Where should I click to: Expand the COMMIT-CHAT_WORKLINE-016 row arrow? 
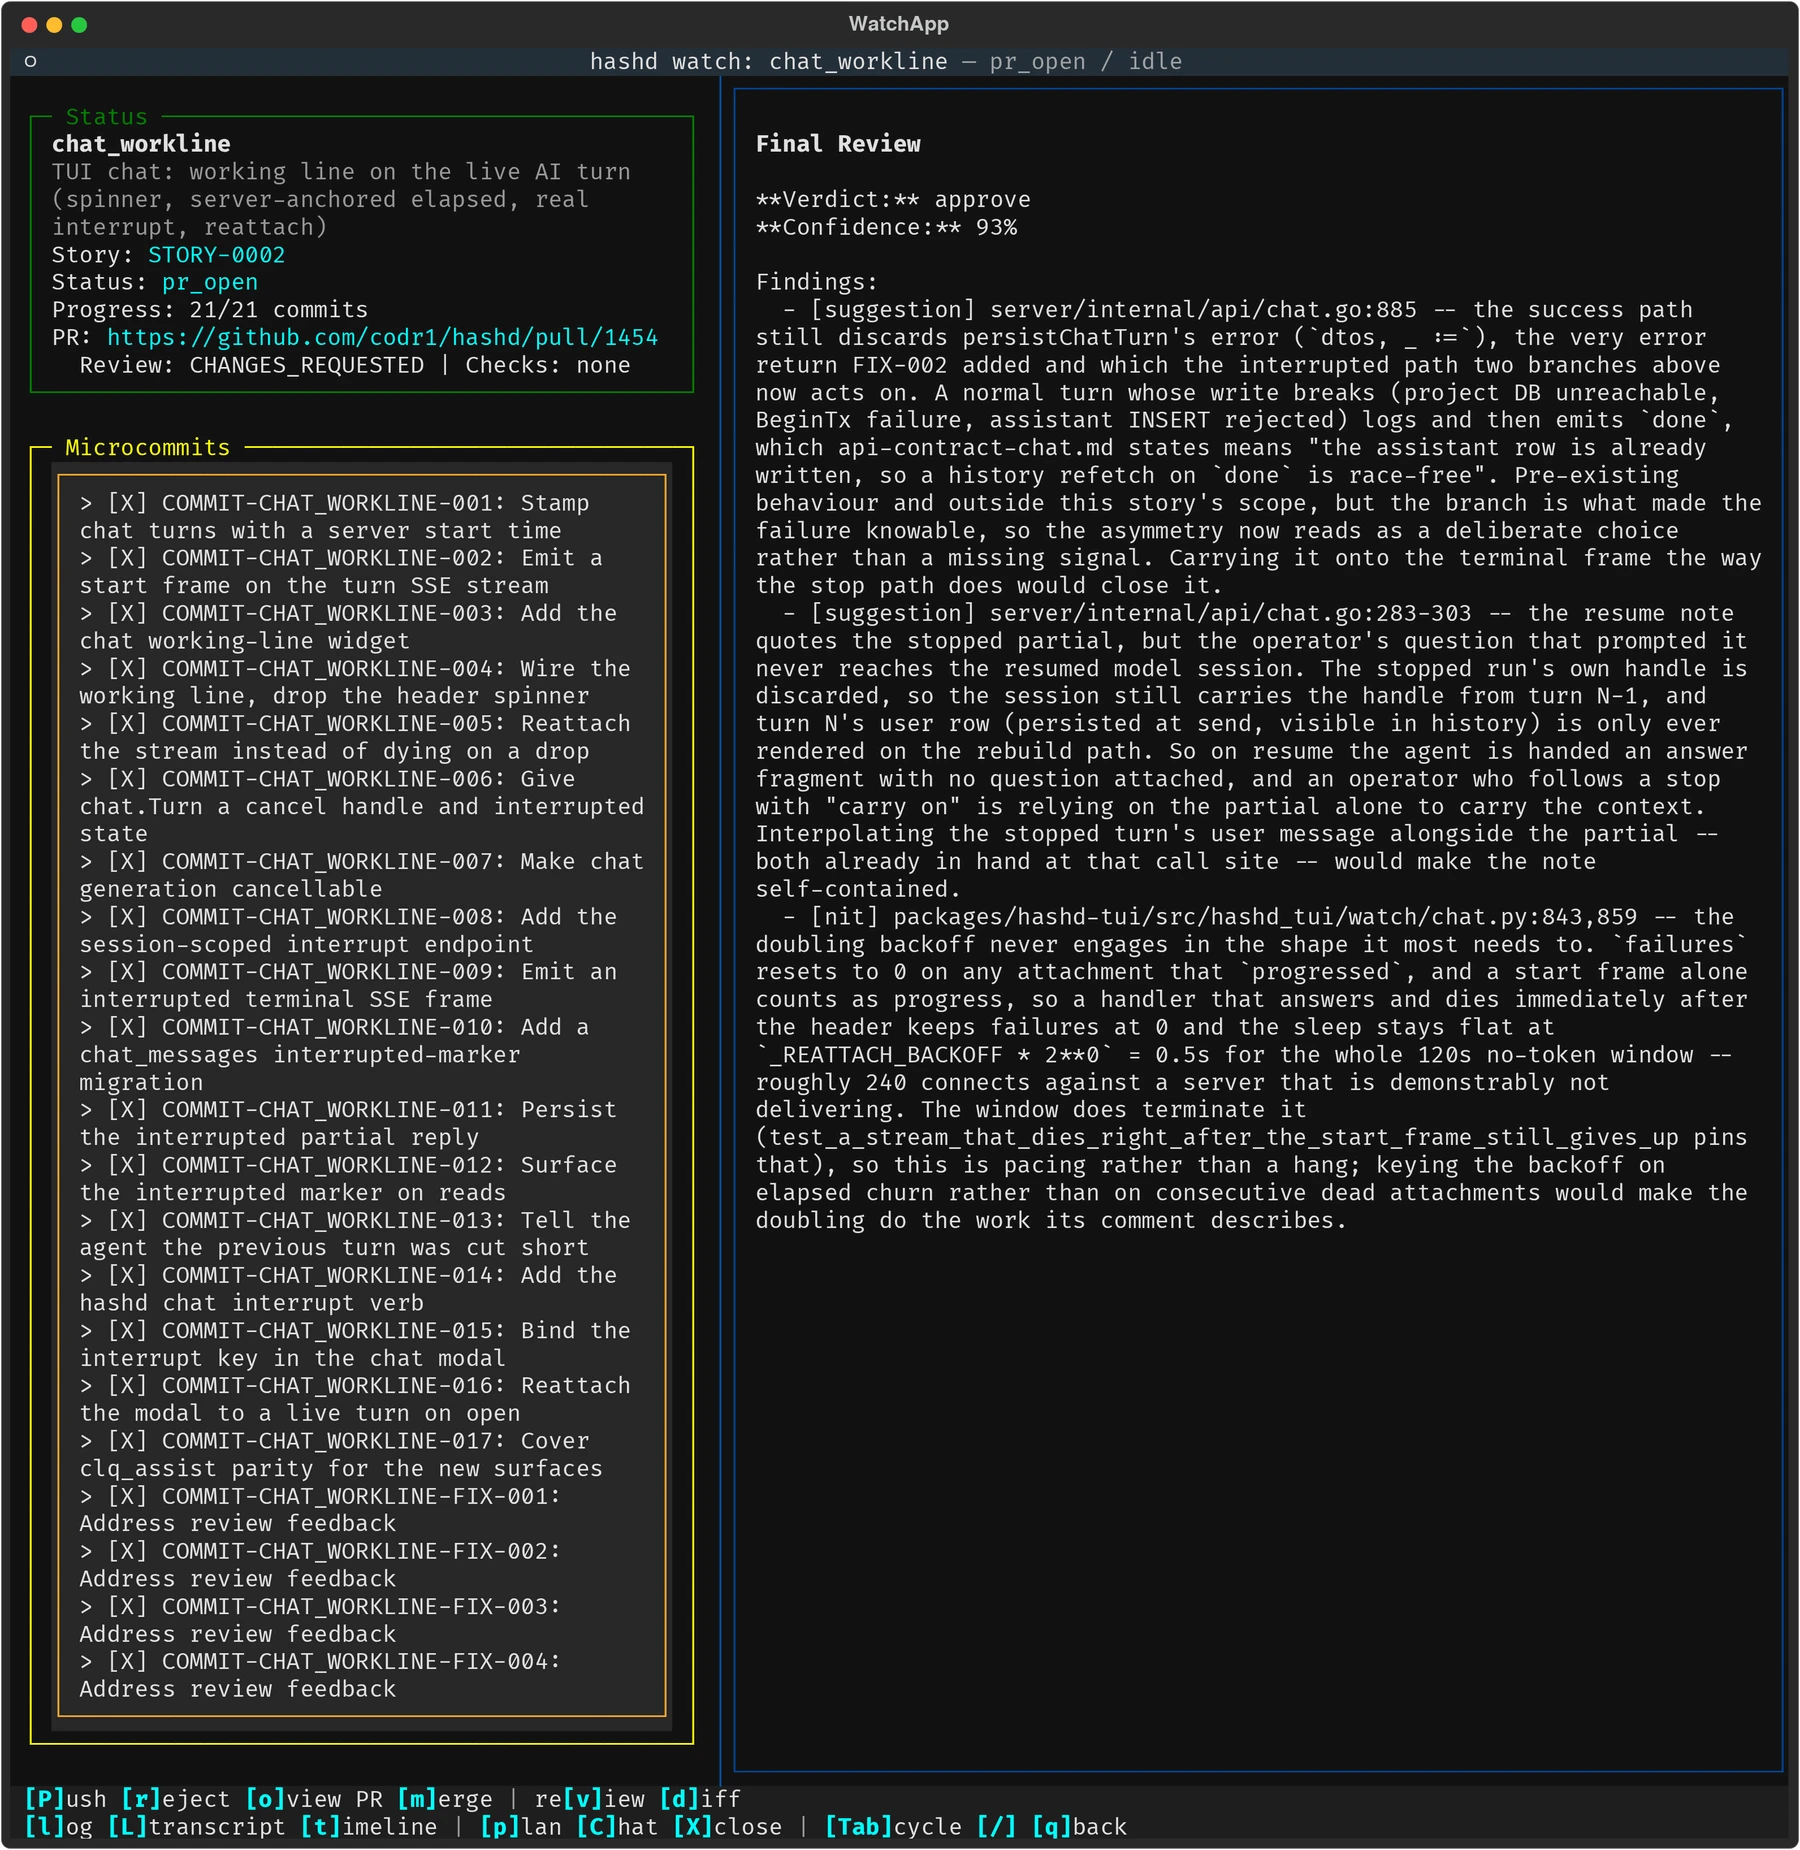click(x=86, y=1385)
